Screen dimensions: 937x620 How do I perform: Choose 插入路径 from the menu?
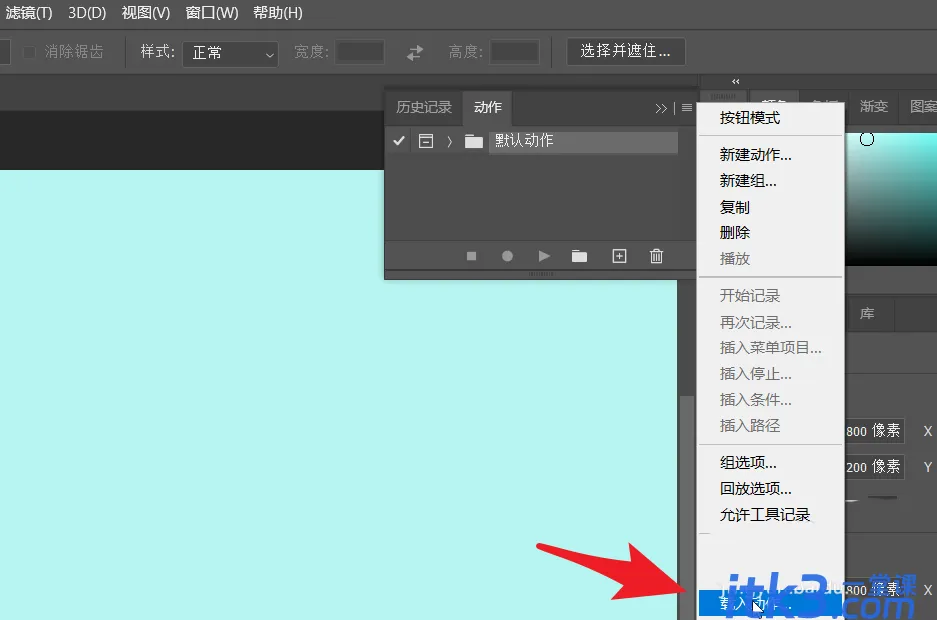click(771, 426)
